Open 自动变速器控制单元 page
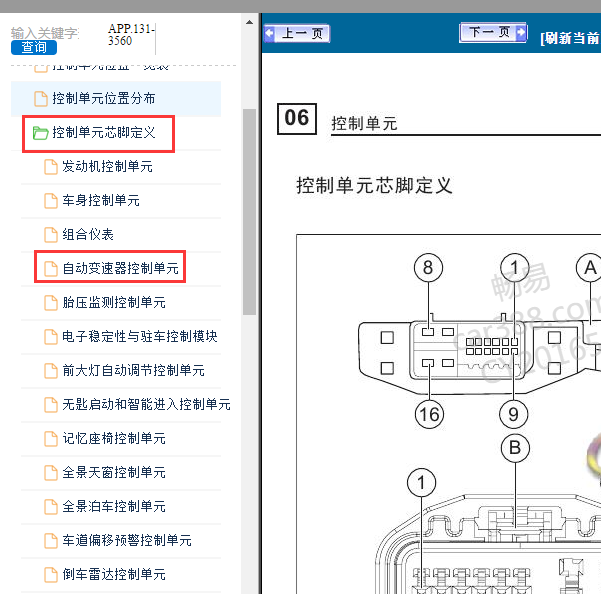Image resolution: width=601 pixels, height=594 pixels. click(120, 268)
